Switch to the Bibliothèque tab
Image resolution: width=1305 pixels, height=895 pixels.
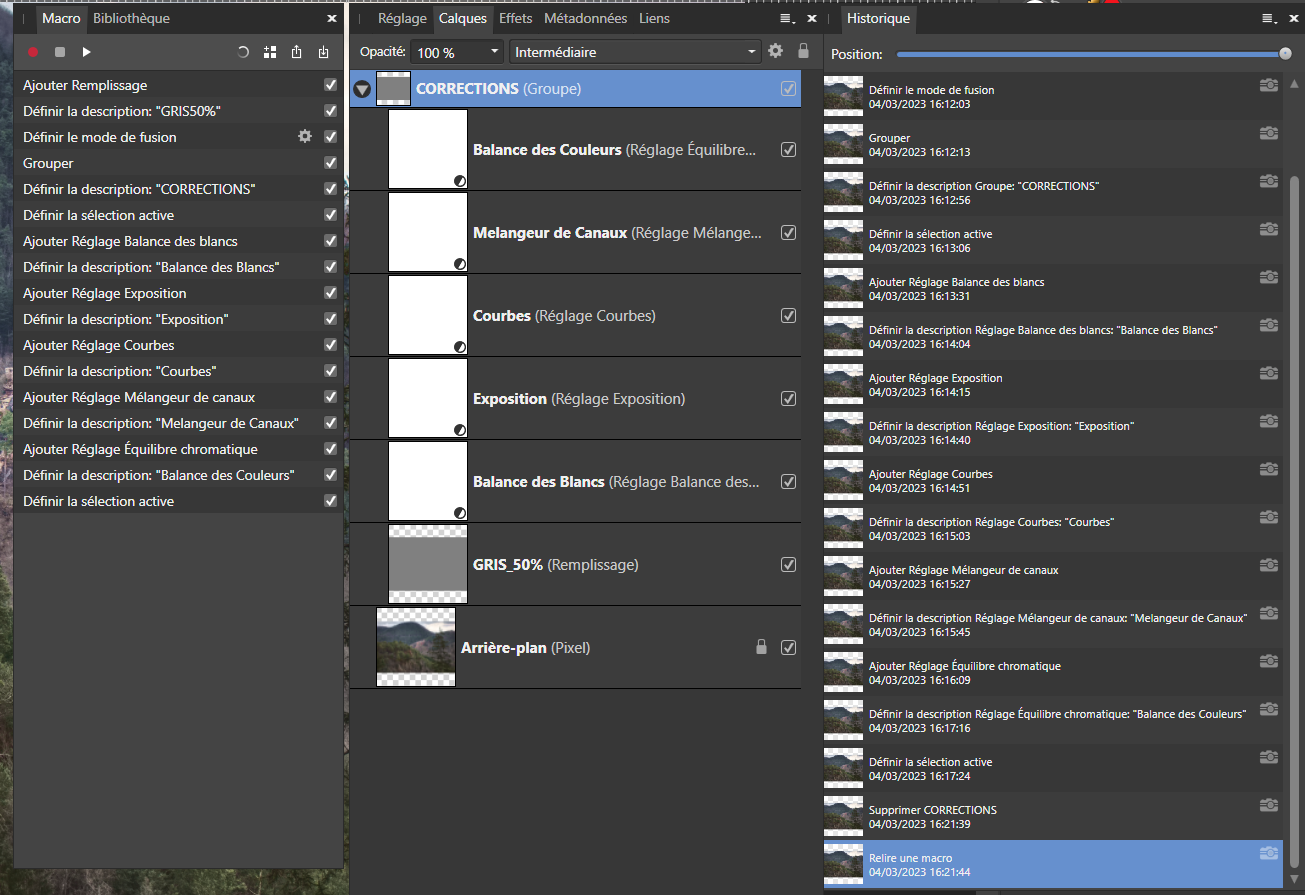pos(131,18)
